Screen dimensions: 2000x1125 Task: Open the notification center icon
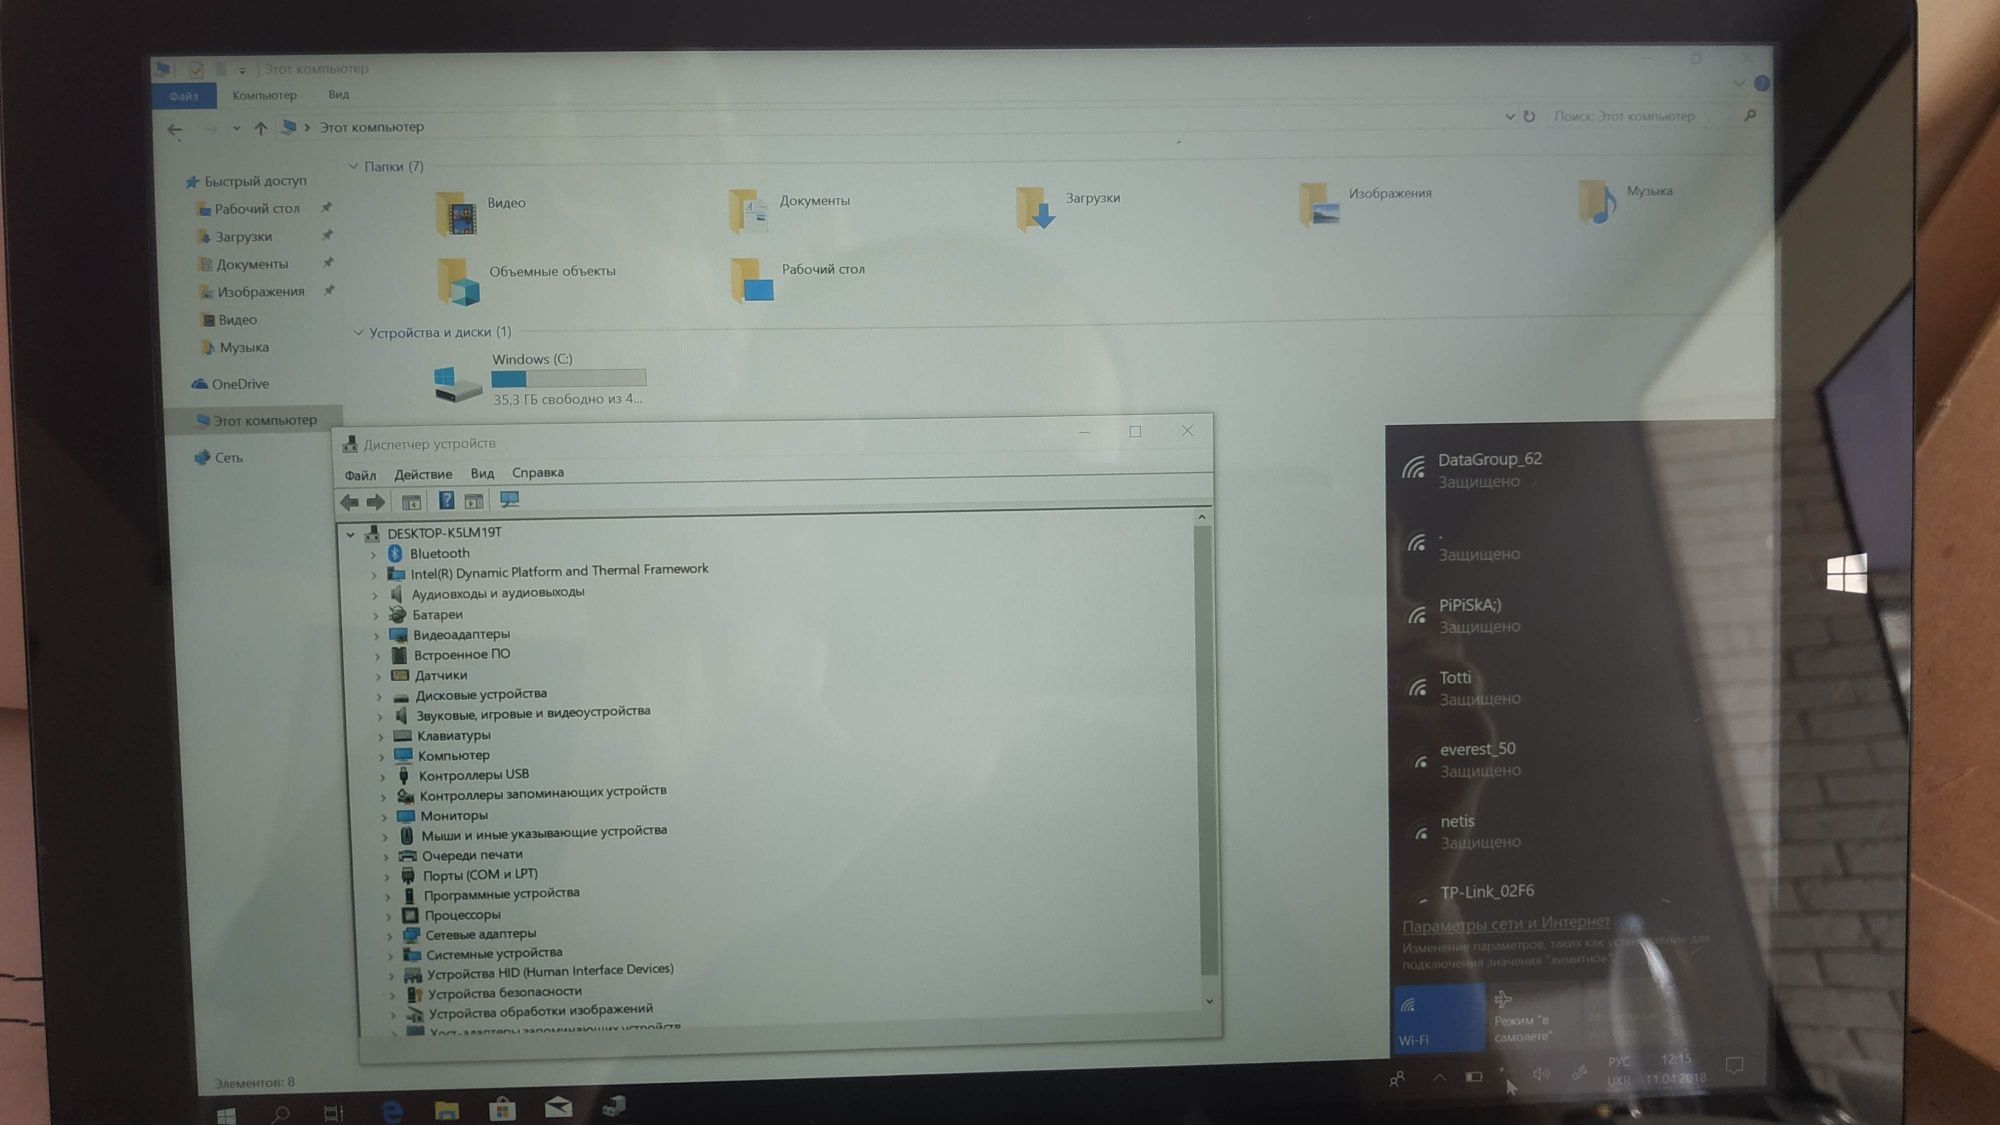click(x=1734, y=1065)
